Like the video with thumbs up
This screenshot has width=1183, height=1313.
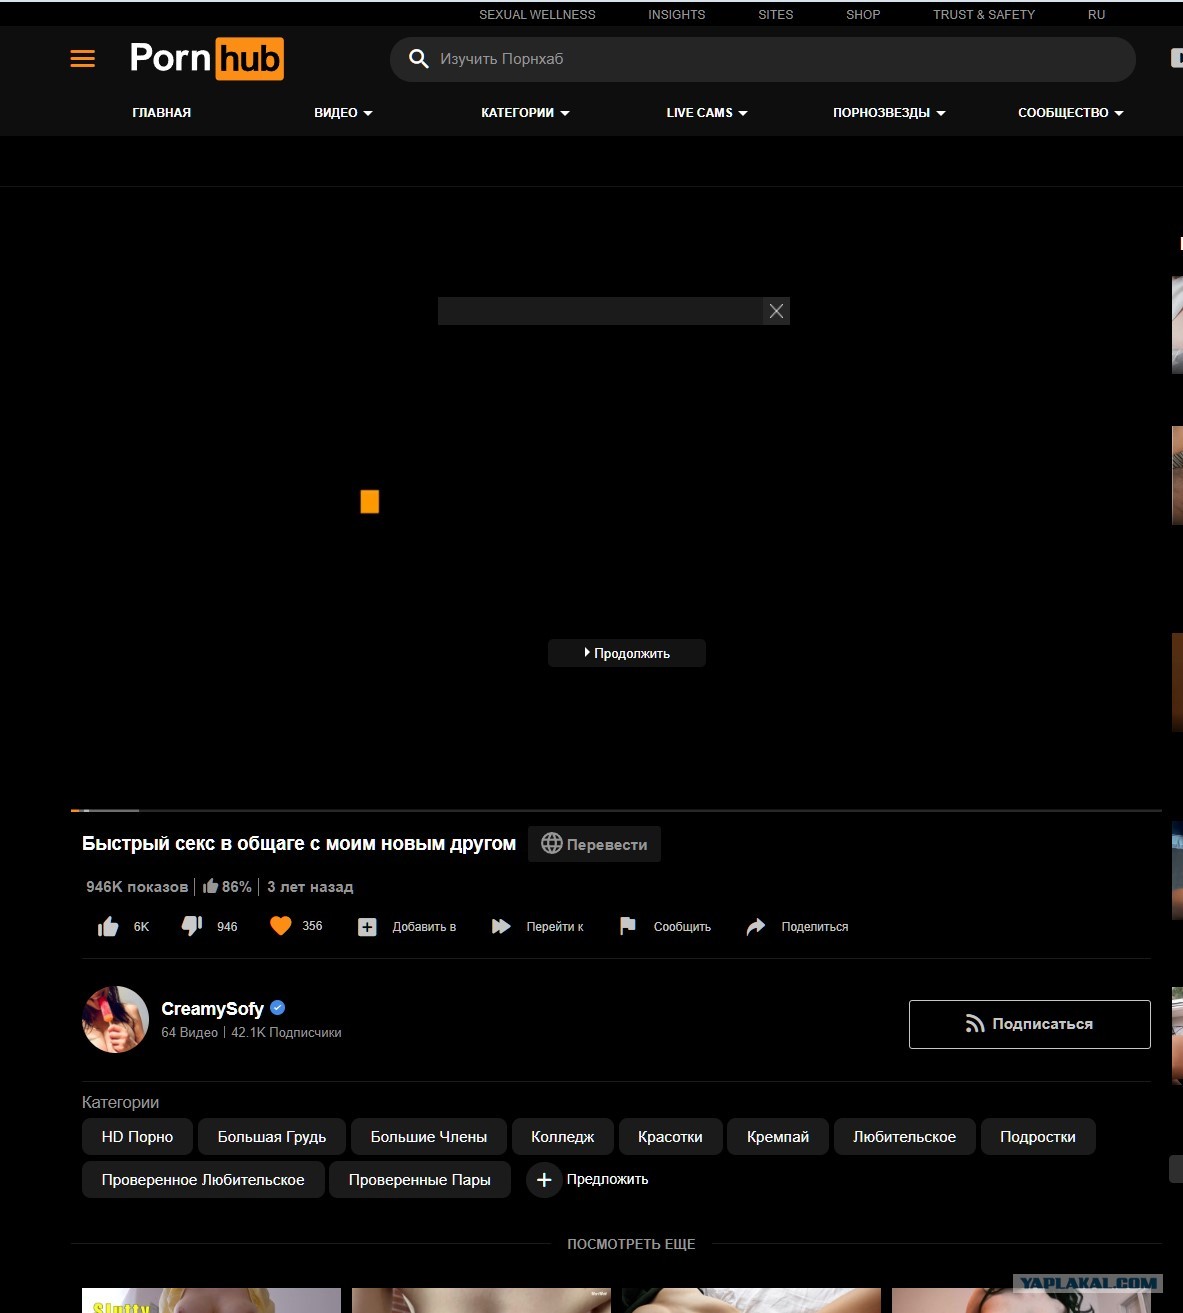108,927
